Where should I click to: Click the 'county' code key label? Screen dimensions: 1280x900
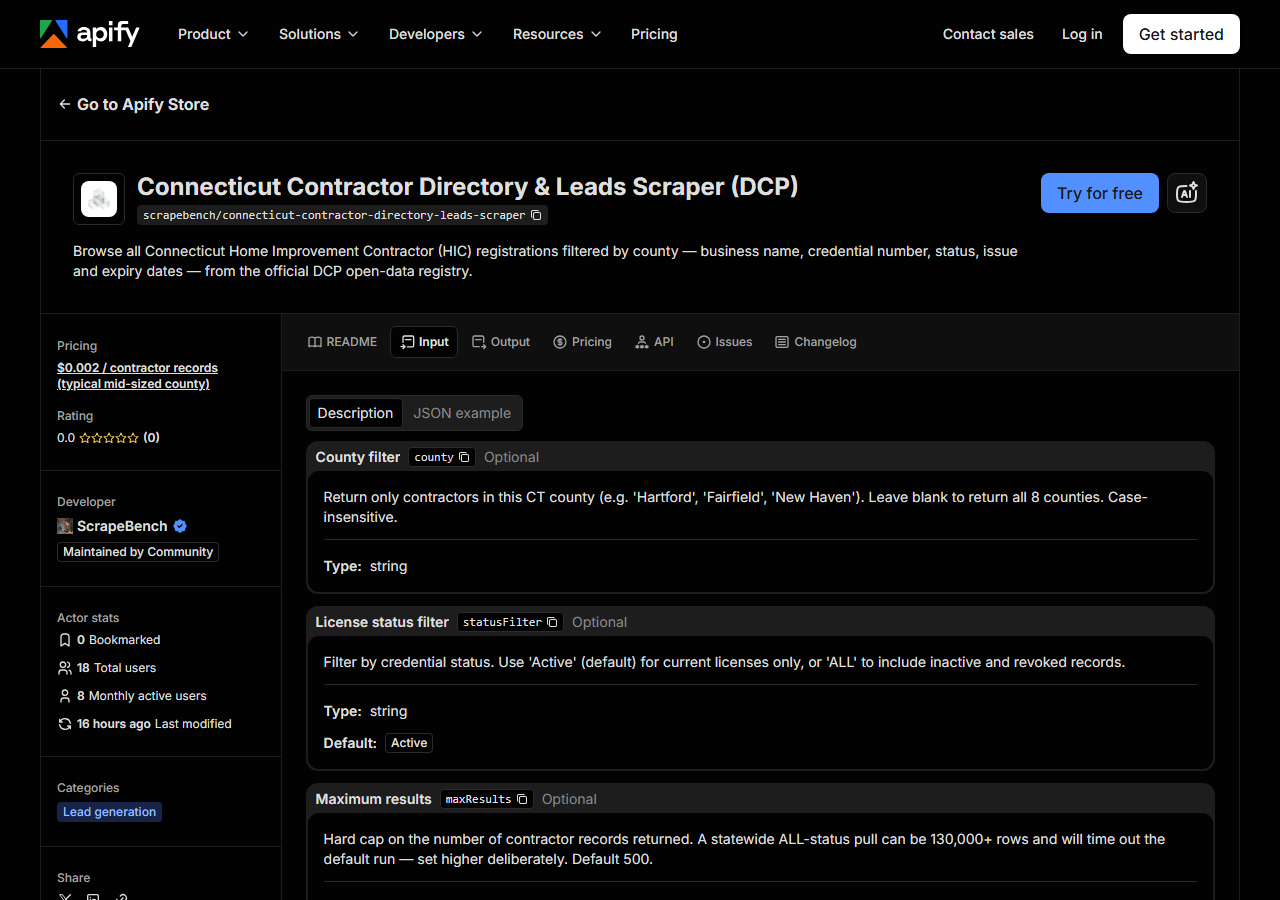(434, 457)
